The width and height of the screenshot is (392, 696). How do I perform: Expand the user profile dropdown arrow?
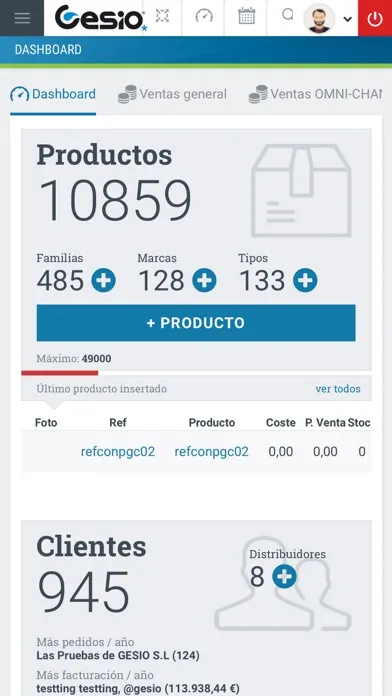coord(348,19)
